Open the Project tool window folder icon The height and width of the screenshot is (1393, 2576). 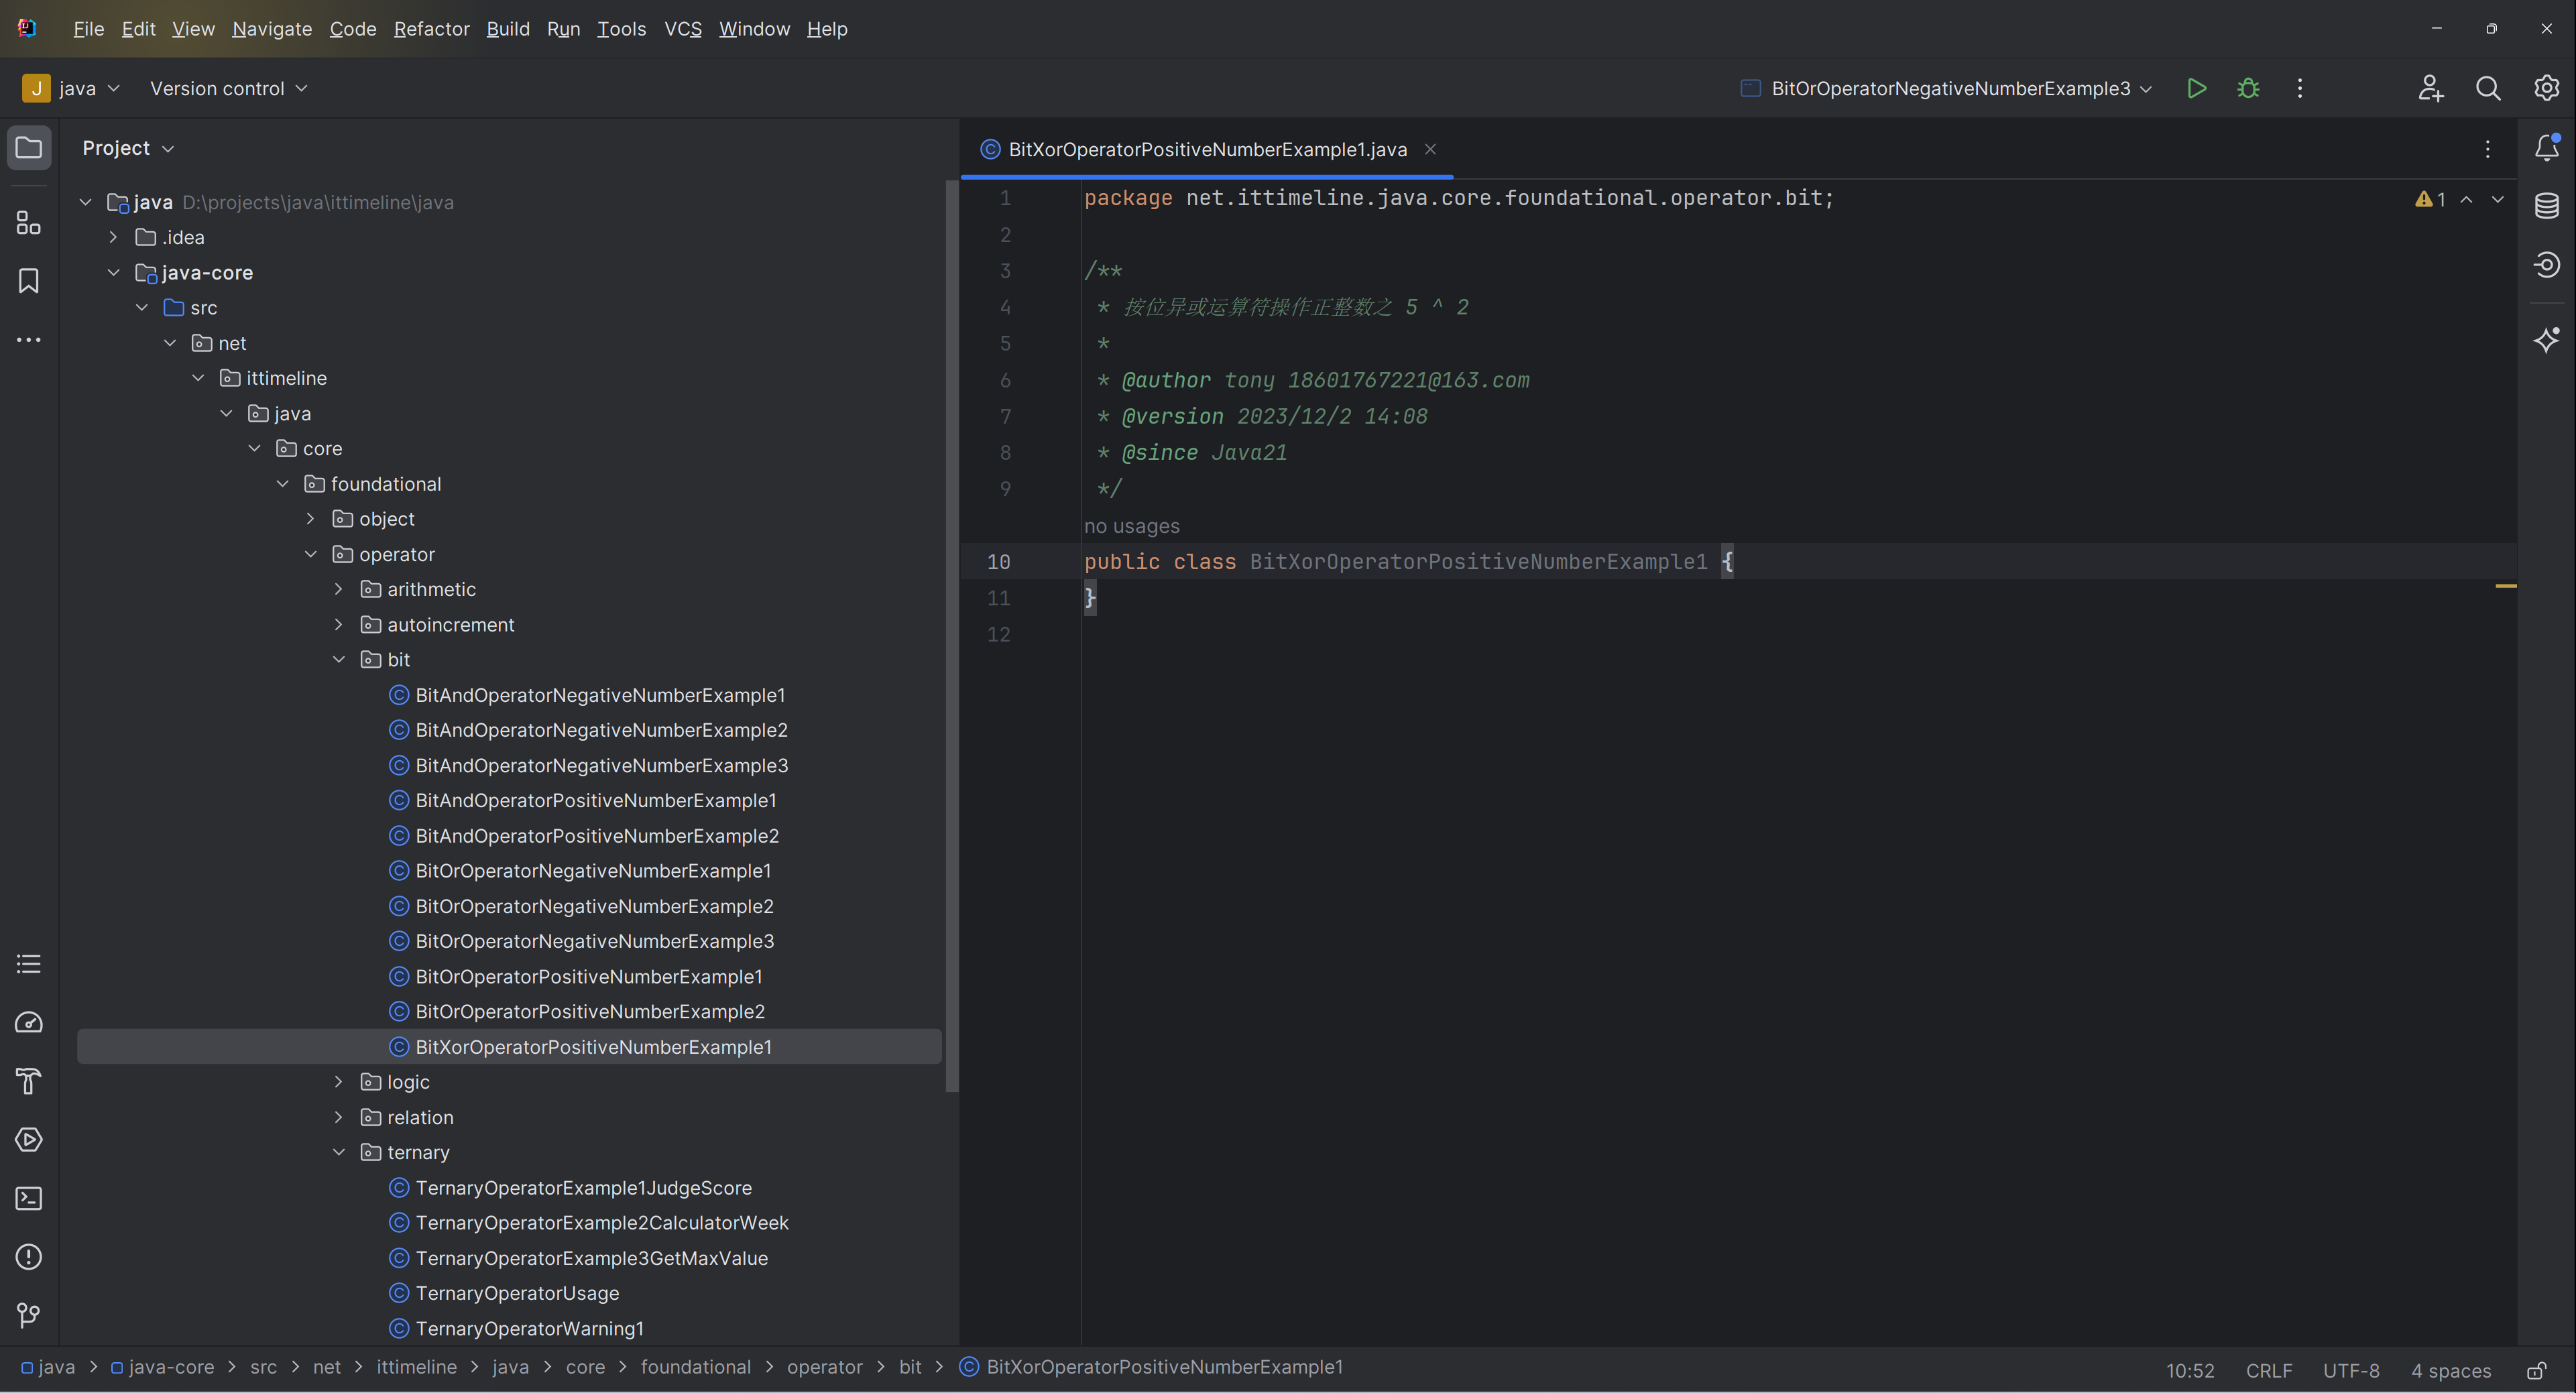(x=29, y=148)
